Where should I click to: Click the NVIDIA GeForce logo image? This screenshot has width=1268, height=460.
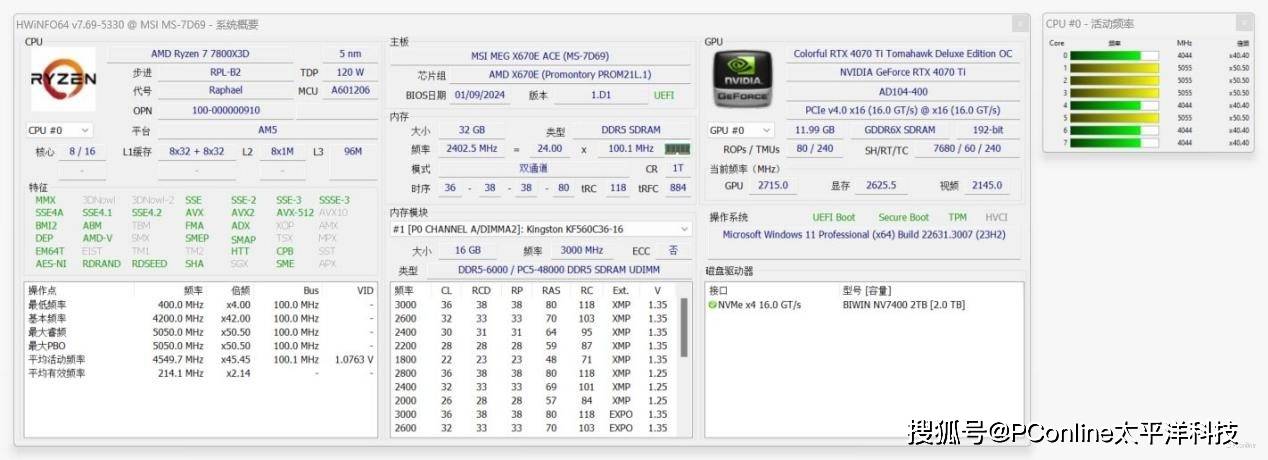(741, 79)
